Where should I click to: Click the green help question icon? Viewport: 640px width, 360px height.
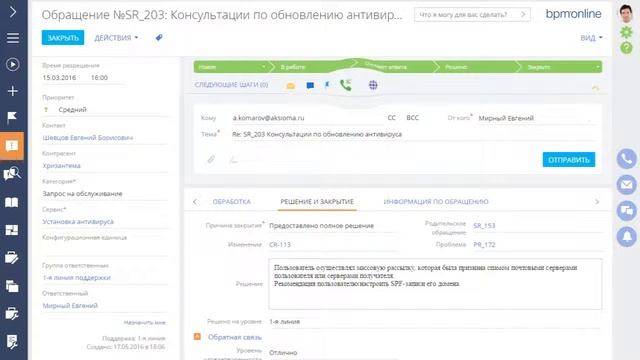[626, 48]
